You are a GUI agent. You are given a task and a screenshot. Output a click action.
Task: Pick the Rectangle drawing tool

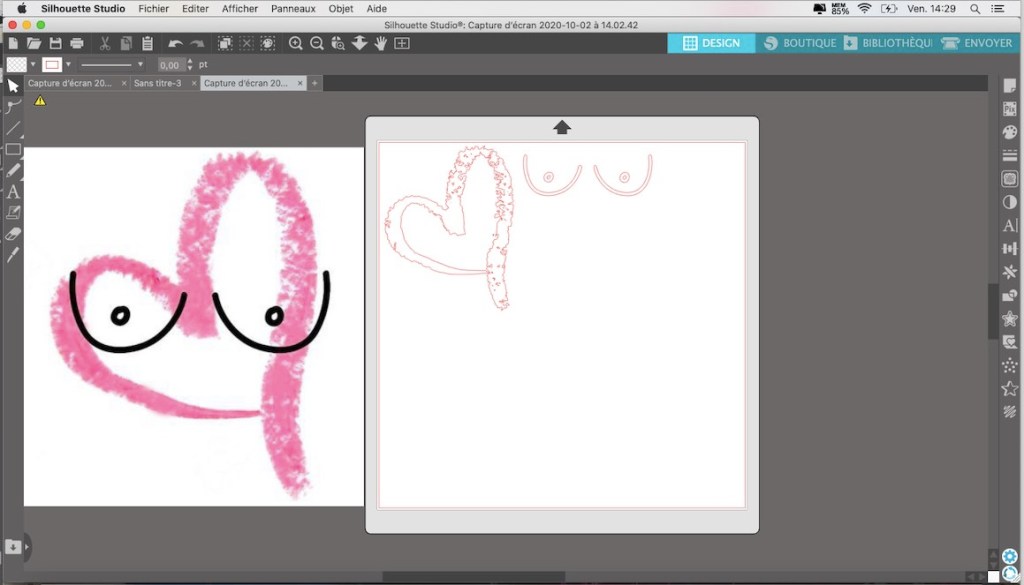(x=13, y=149)
